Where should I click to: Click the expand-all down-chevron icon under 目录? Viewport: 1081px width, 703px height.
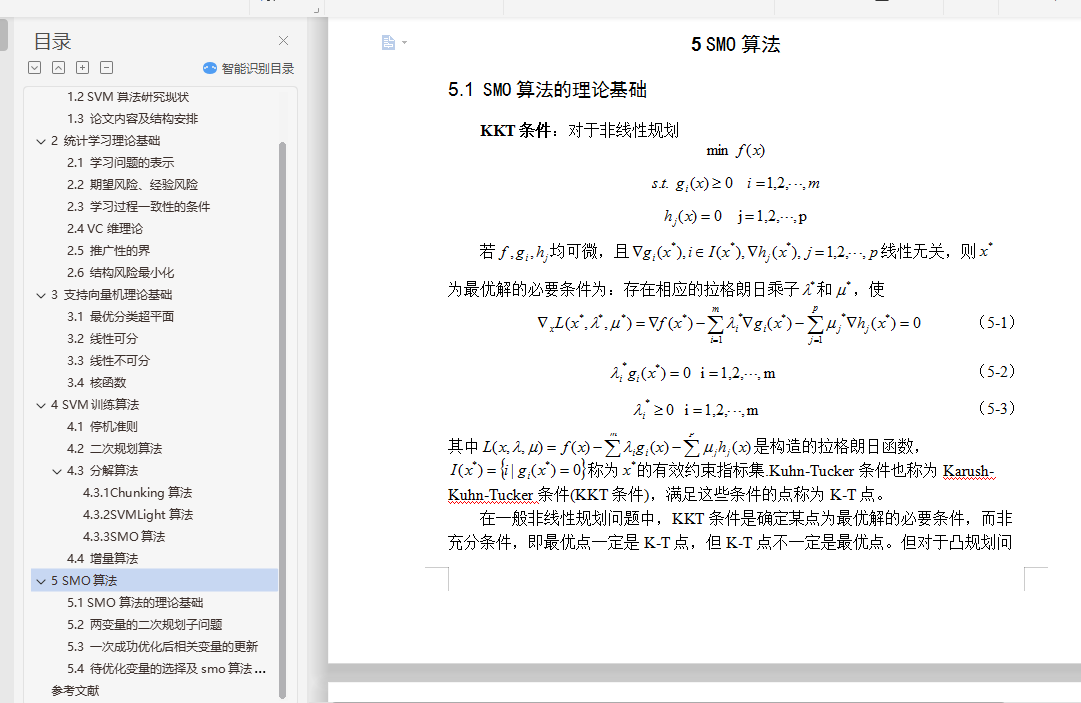pyautogui.click(x=34, y=68)
